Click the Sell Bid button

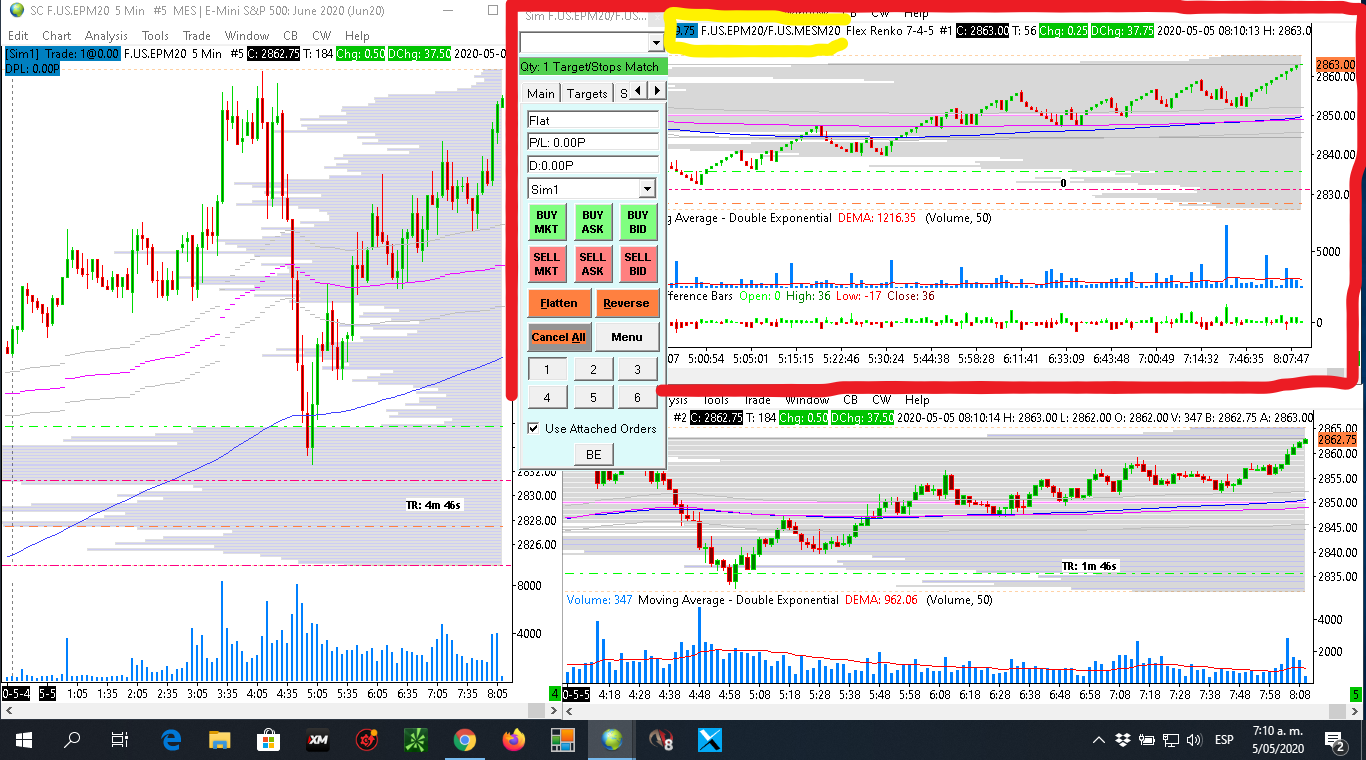click(x=638, y=264)
